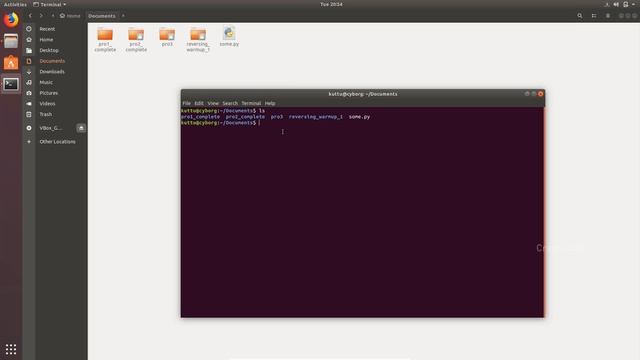Go forward with Files forward arrow
The height and width of the screenshot is (360, 640).
coord(41,16)
